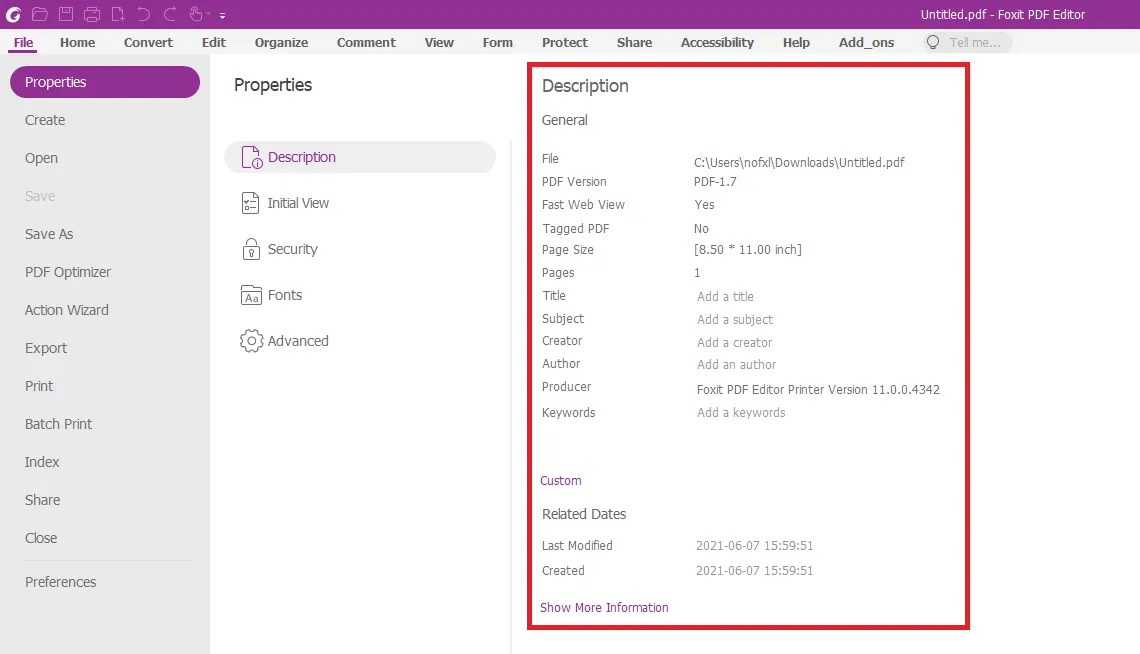The width and height of the screenshot is (1140, 654).
Task: Click the Show More Information link
Action: (x=604, y=607)
